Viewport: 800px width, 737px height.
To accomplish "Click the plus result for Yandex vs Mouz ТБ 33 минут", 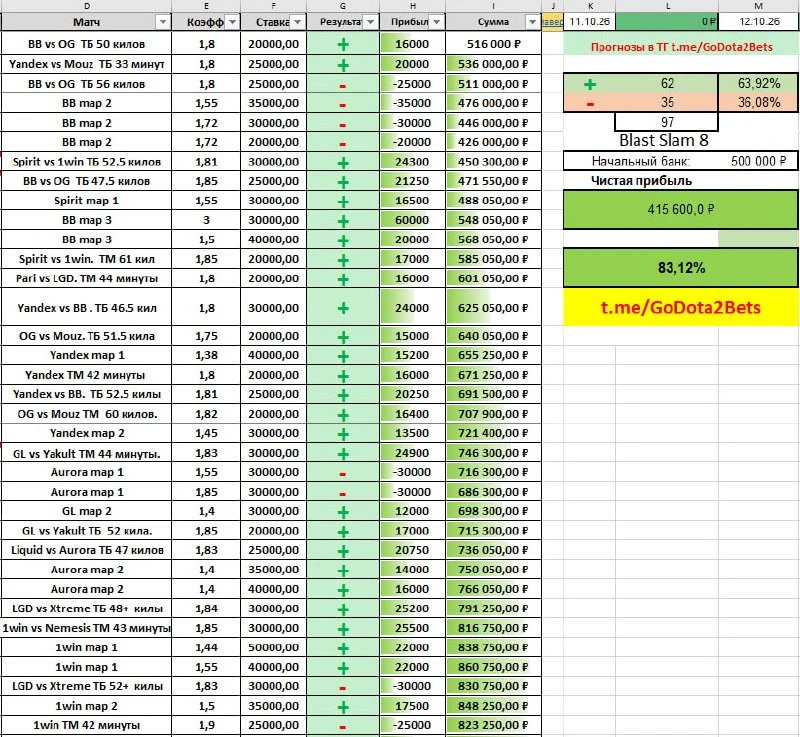I will 343,65.
